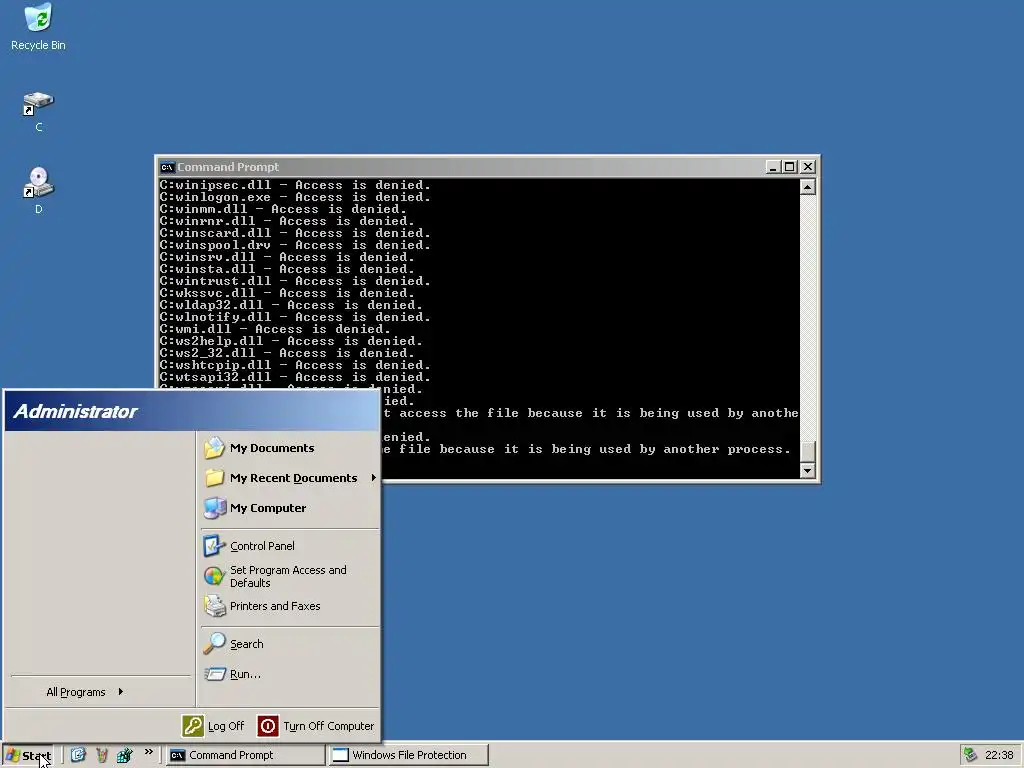Image resolution: width=1024 pixels, height=768 pixels.
Task: Expand hidden quick launch items chevron
Action: point(149,752)
